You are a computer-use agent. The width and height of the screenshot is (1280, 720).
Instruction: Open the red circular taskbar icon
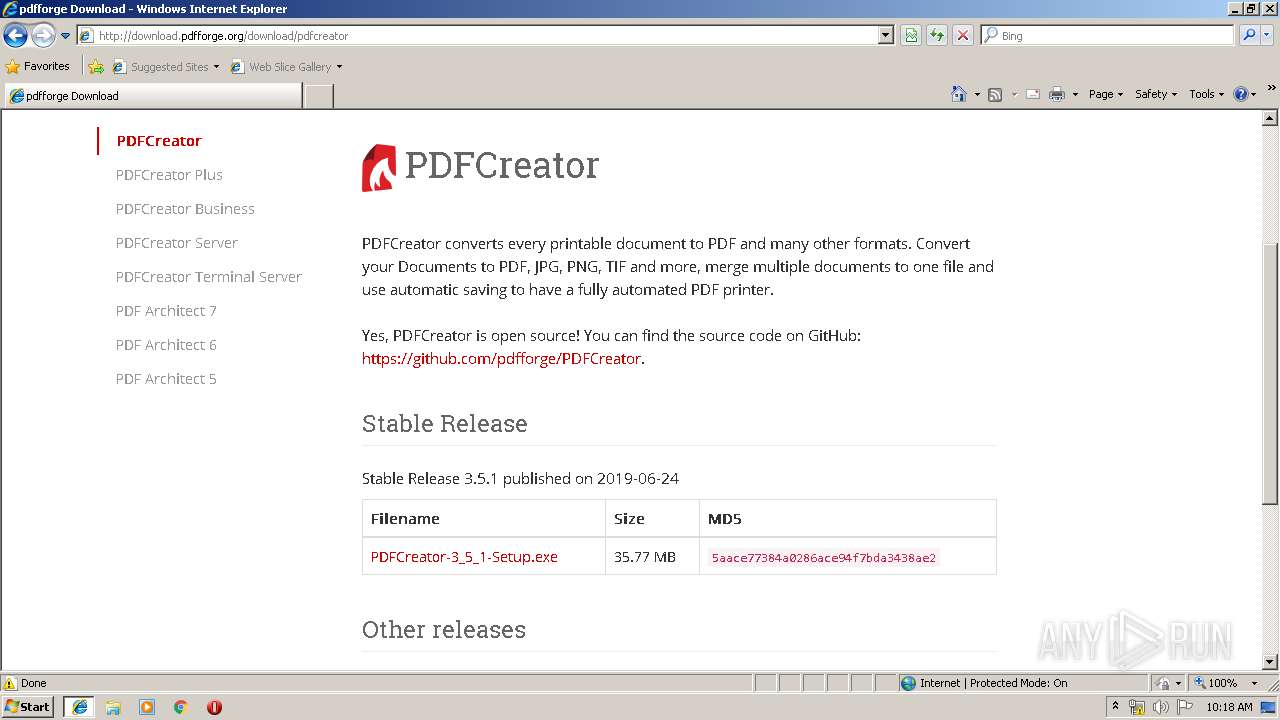click(214, 707)
